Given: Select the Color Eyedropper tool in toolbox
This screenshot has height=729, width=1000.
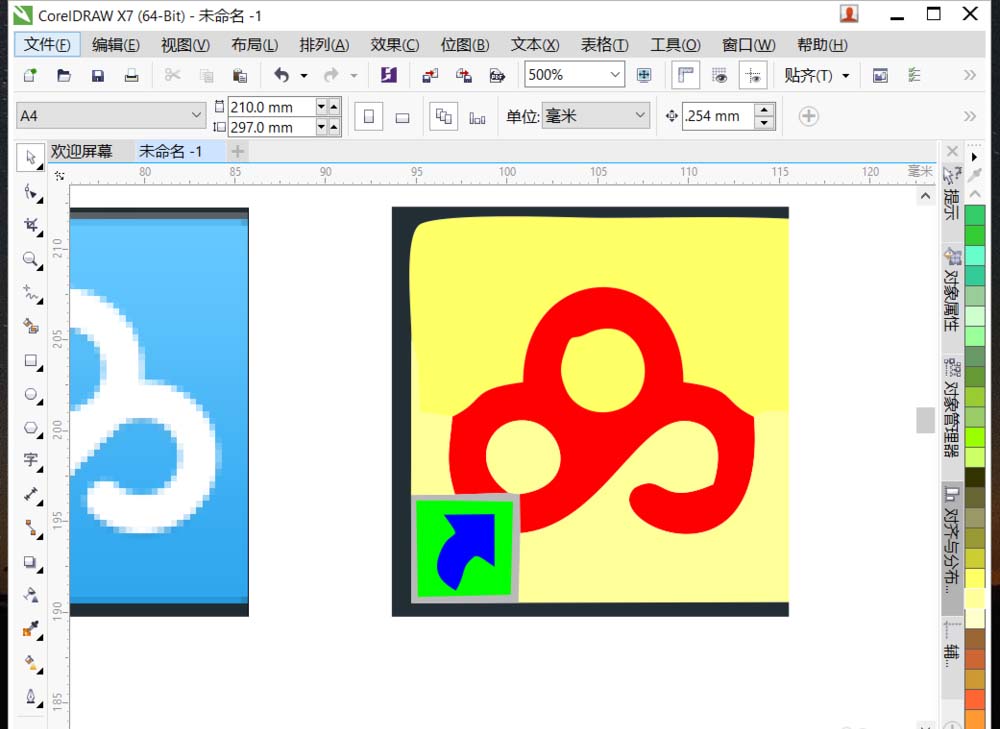Looking at the screenshot, I should point(31,630).
